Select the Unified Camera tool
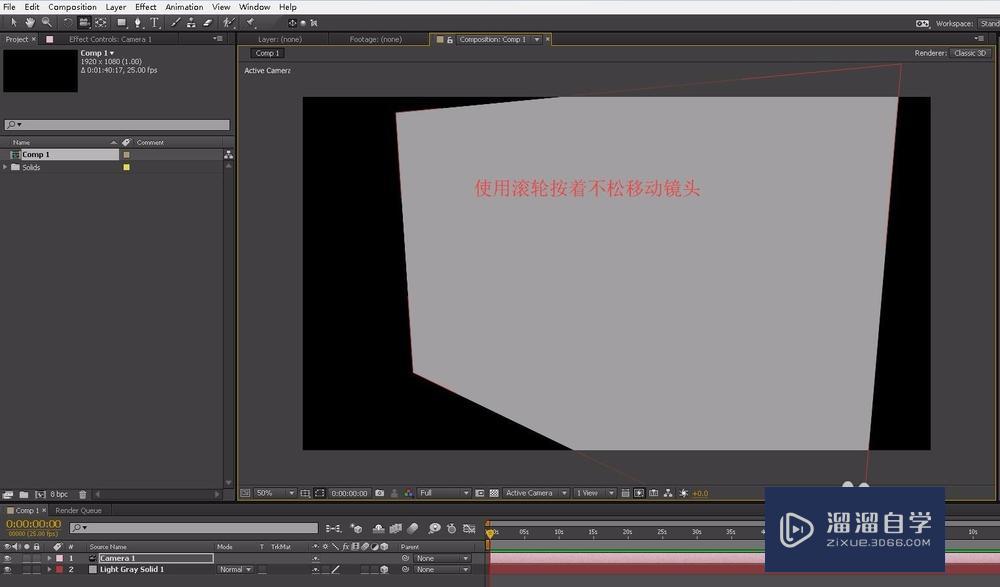 tap(84, 22)
